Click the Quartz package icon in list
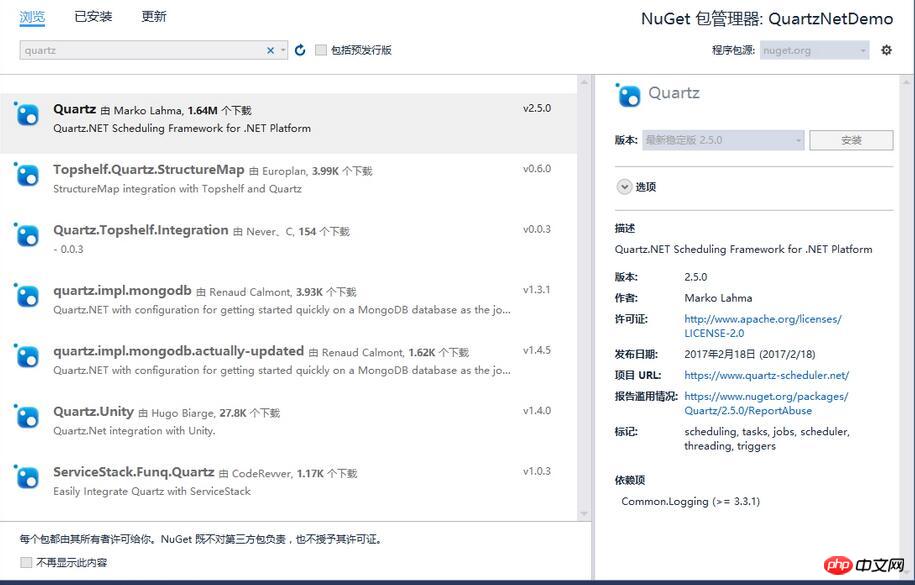The height and width of the screenshot is (585, 915). [x=27, y=114]
